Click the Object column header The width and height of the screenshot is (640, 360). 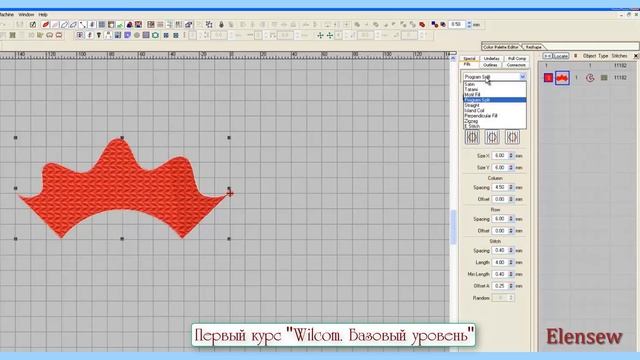tap(589, 56)
